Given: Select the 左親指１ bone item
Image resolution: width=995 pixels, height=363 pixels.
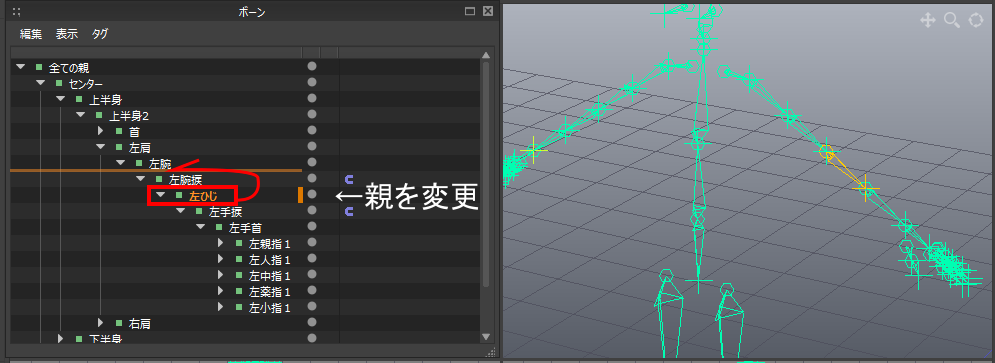Looking at the screenshot, I should tap(270, 243).
